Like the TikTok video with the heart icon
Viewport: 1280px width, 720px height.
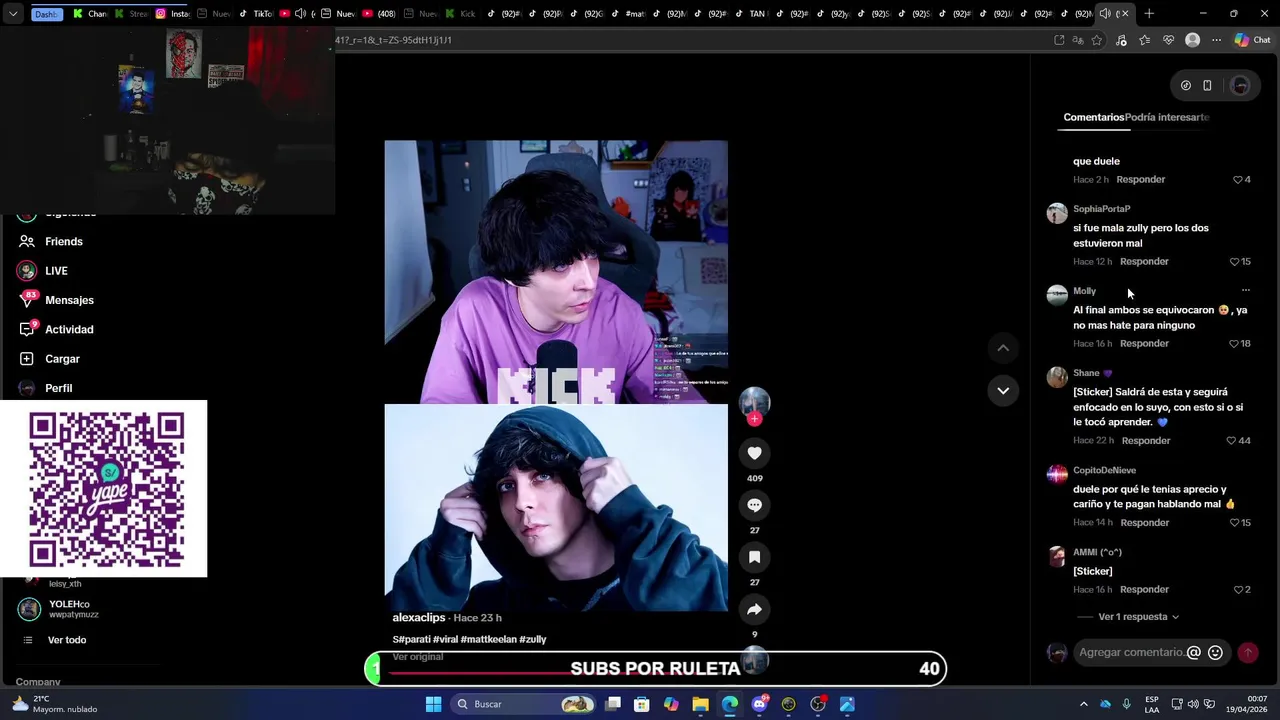pos(754,453)
